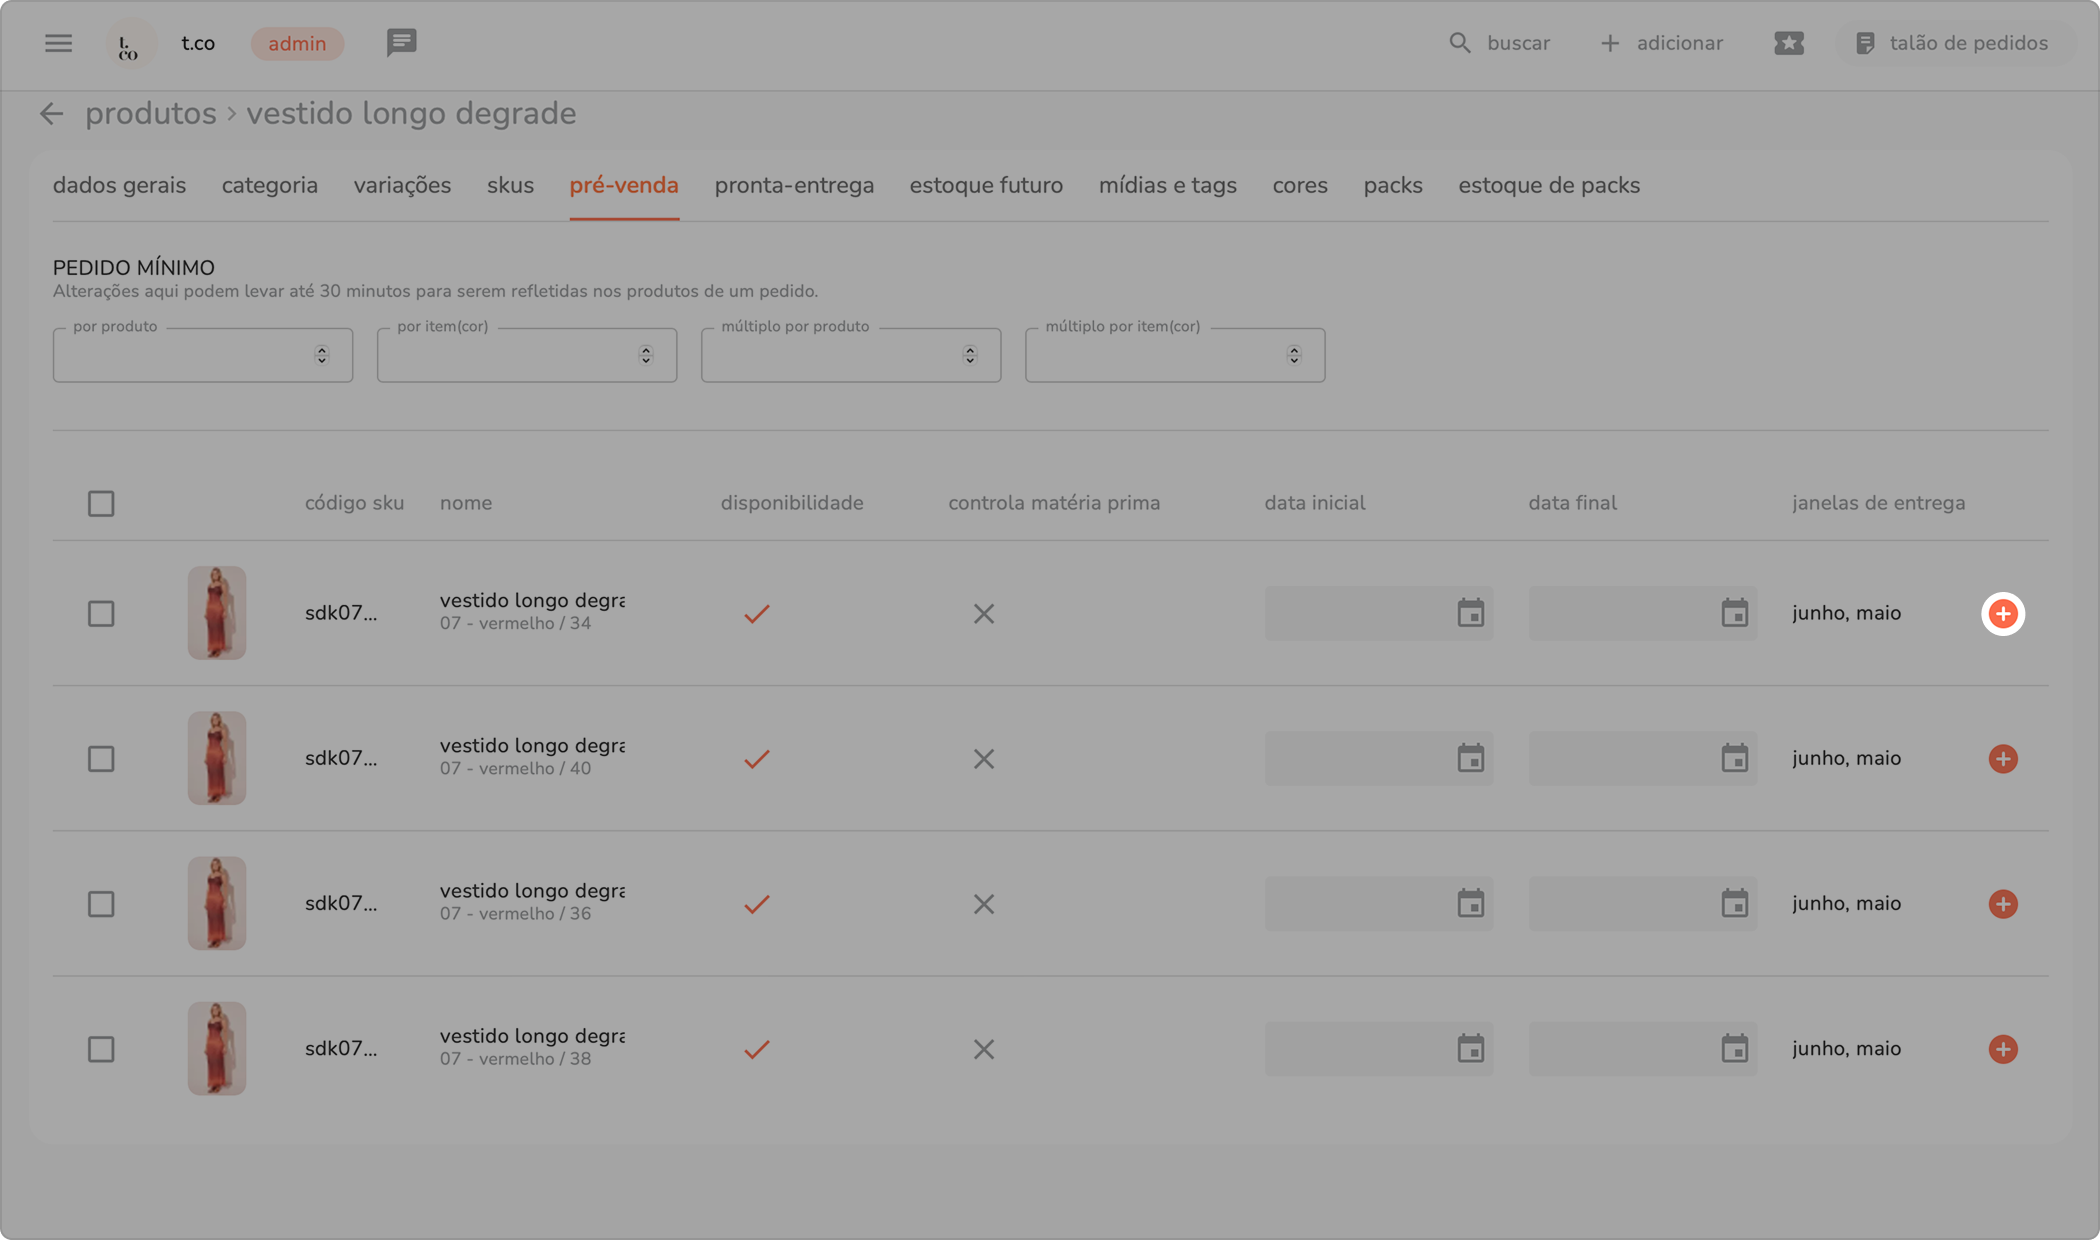Add delivery window for vermelho / 34
The image size is (2100, 1240).
[x=2002, y=614]
